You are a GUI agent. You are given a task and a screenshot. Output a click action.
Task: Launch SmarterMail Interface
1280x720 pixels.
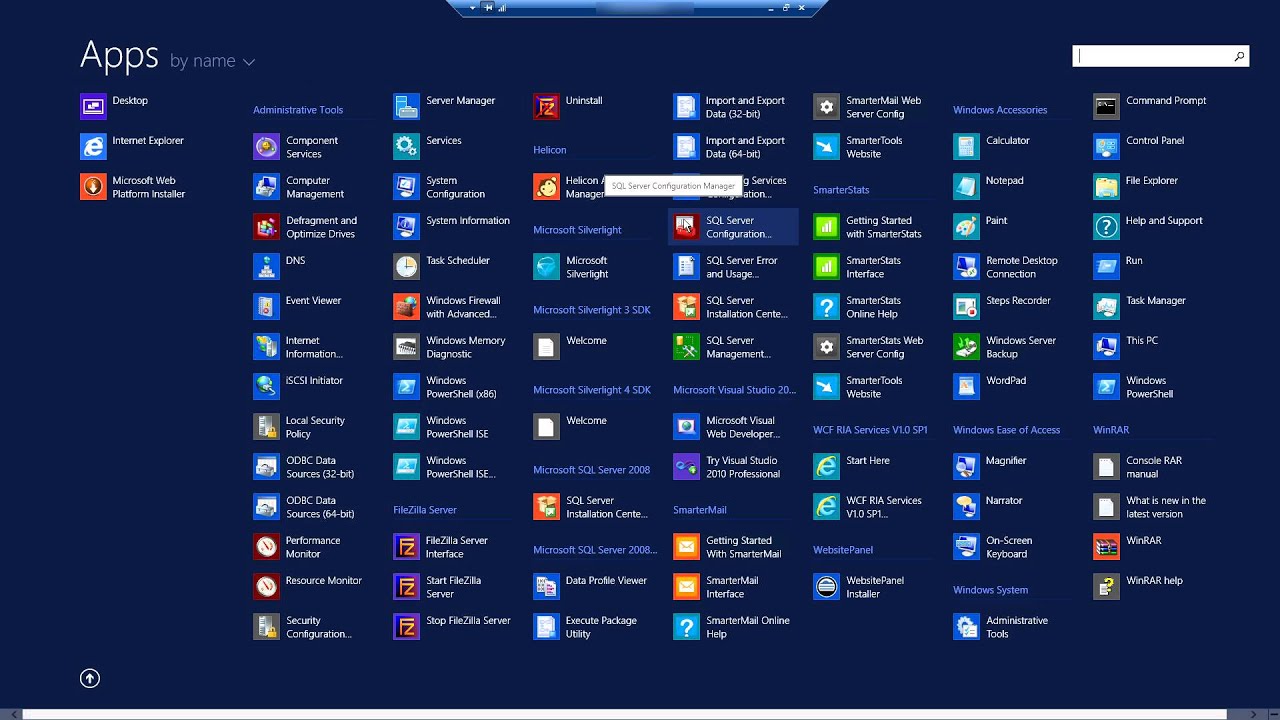point(717,587)
